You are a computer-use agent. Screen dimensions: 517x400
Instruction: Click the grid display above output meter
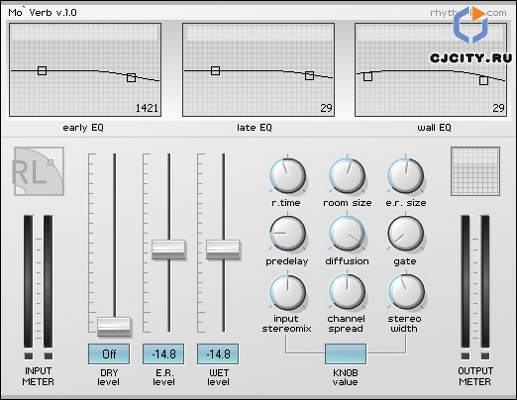point(475,171)
